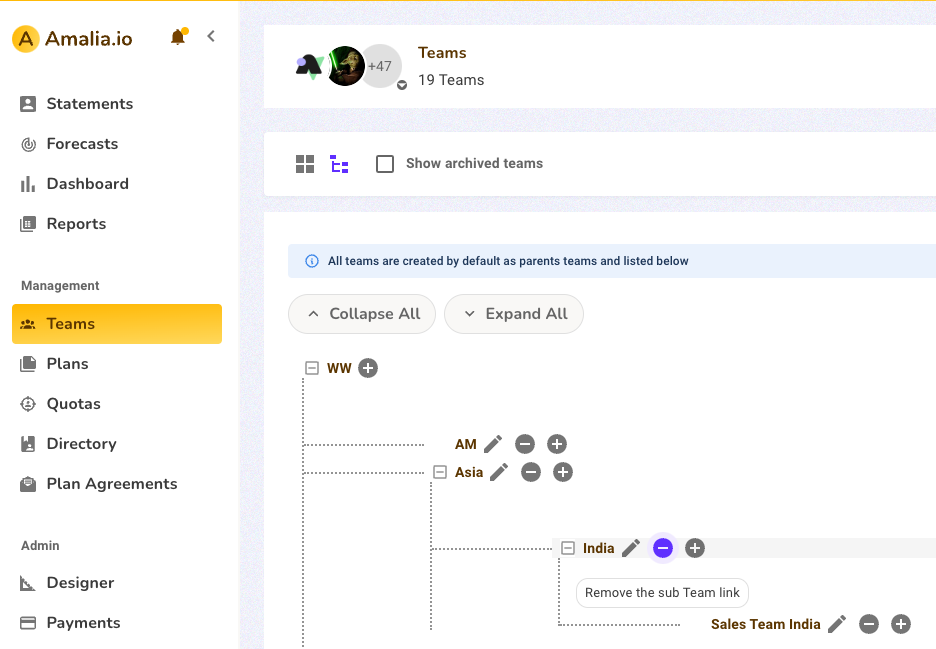Edit Sales Team India
936x649 pixels.
(837, 624)
